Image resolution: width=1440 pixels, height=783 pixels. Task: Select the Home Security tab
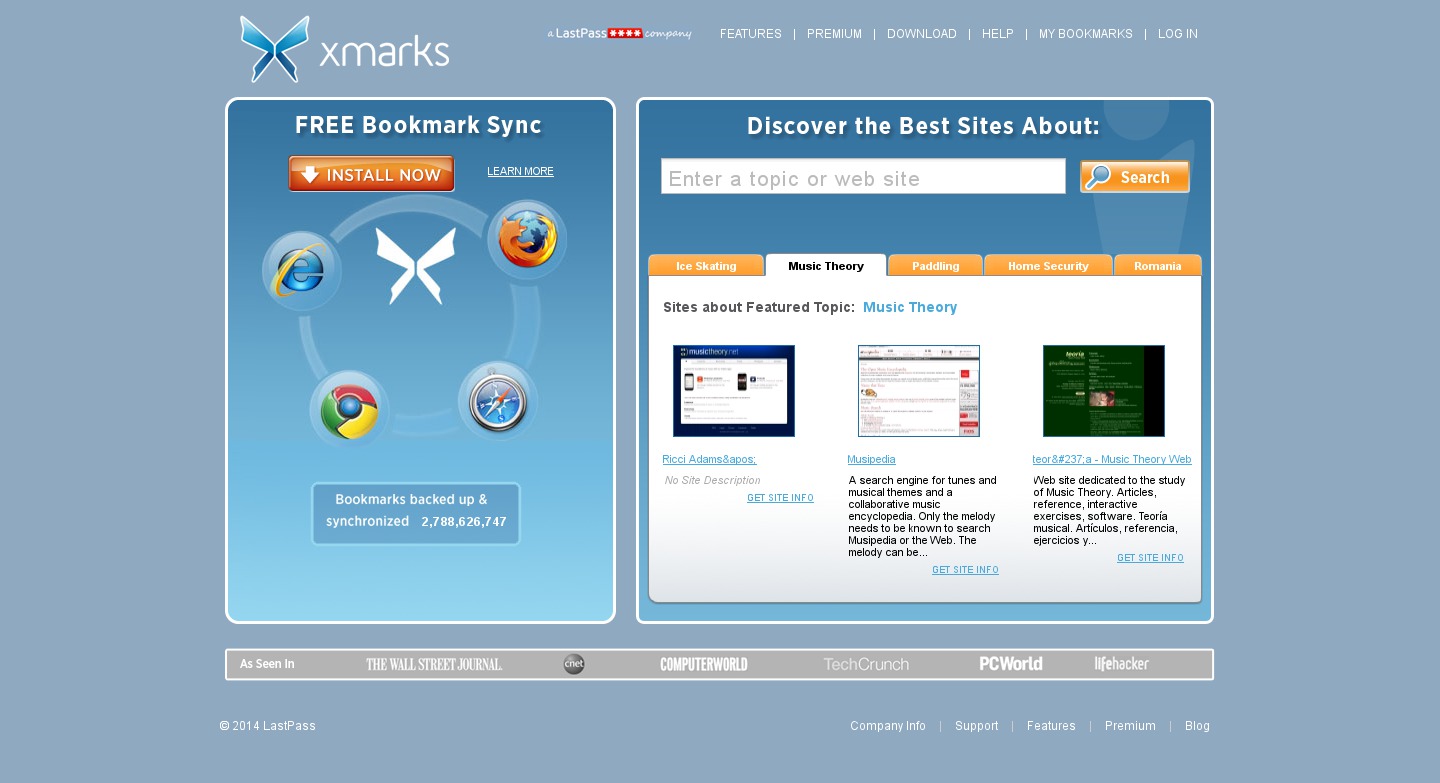(1048, 266)
